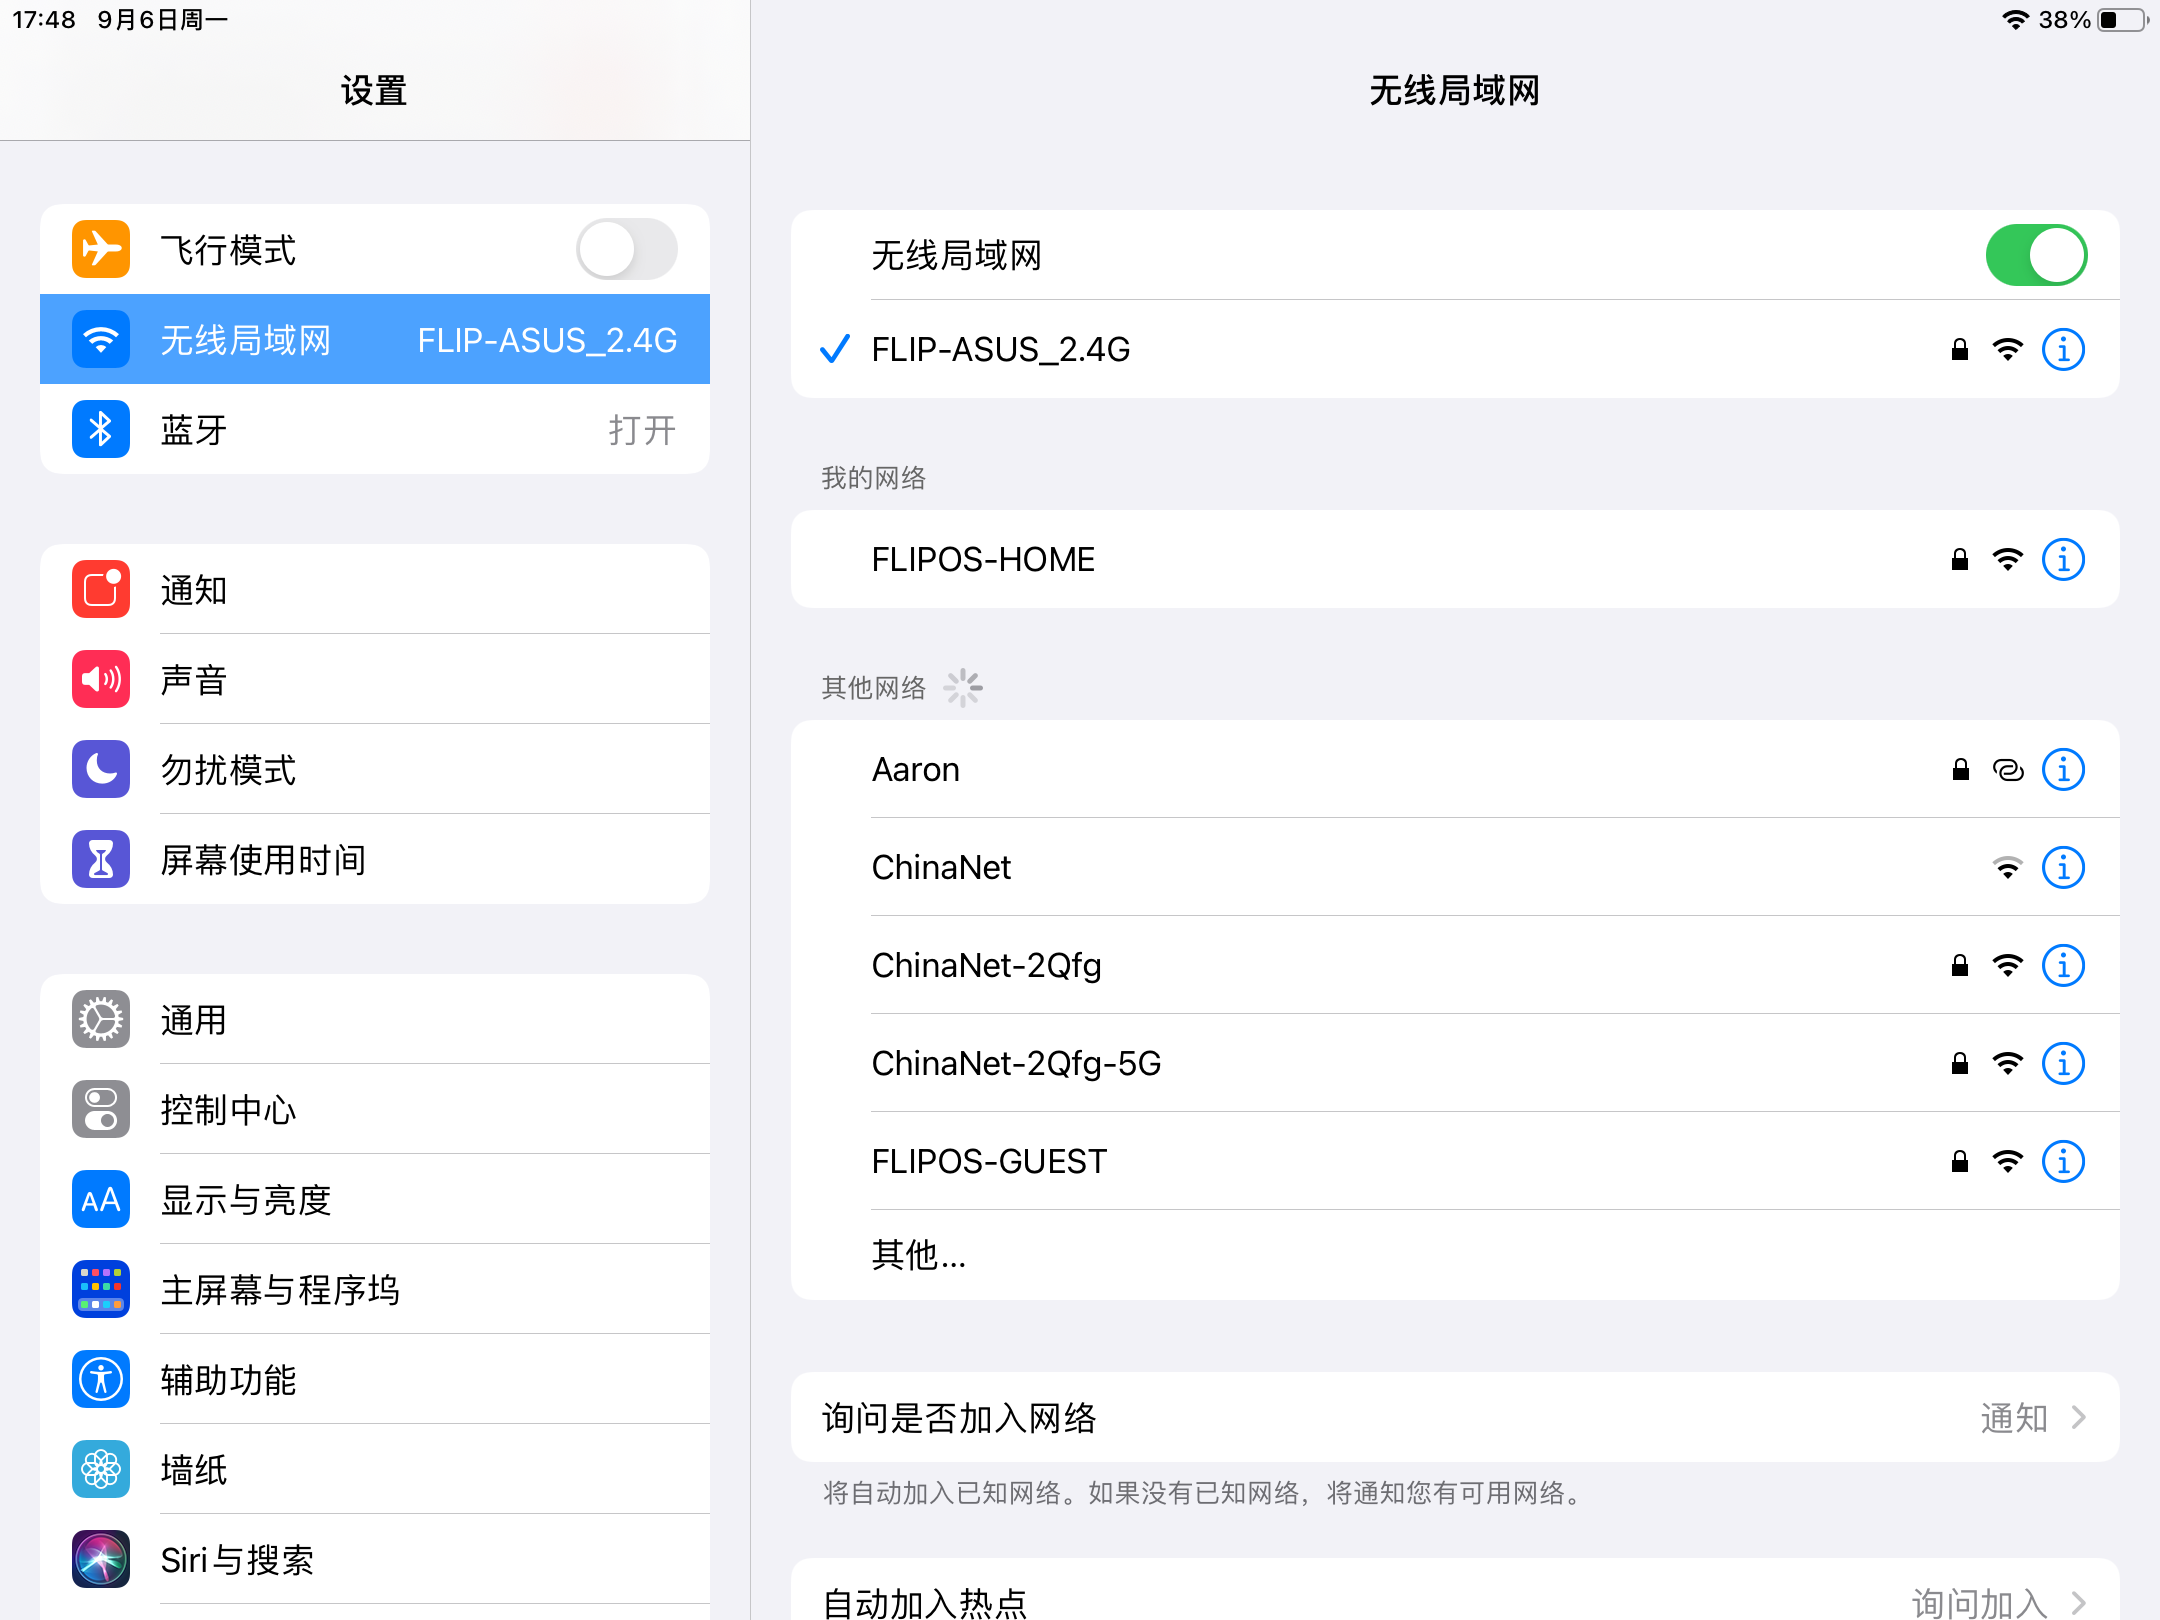The width and height of the screenshot is (2160, 1620).
Task: Toggle Airplane Mode (飞行模式) switch
Action: point(627,249)
